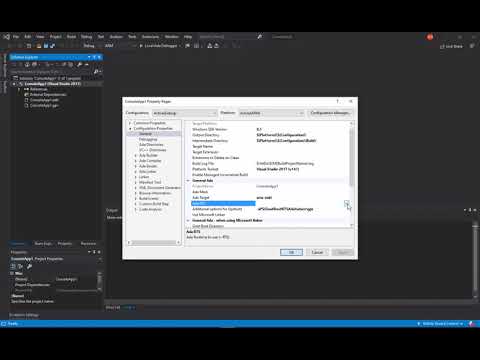
Task: Switch to the Team Explorer tab
Action: (x=43, y=244)
